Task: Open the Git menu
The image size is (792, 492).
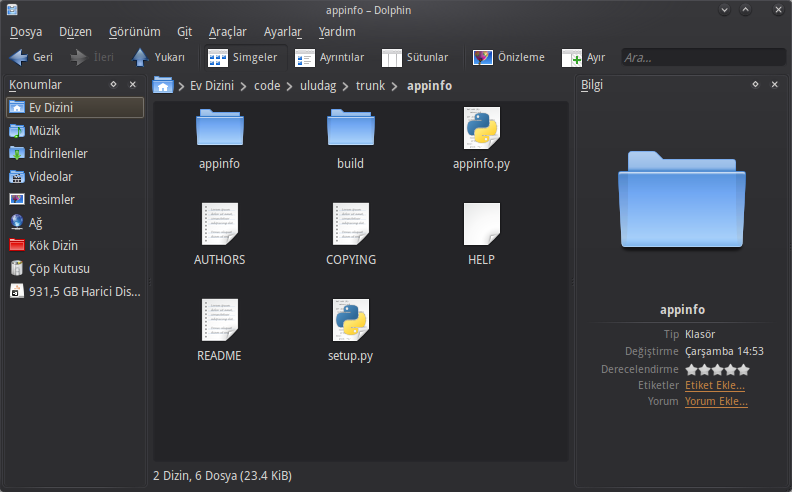Action: coord(184,32)
